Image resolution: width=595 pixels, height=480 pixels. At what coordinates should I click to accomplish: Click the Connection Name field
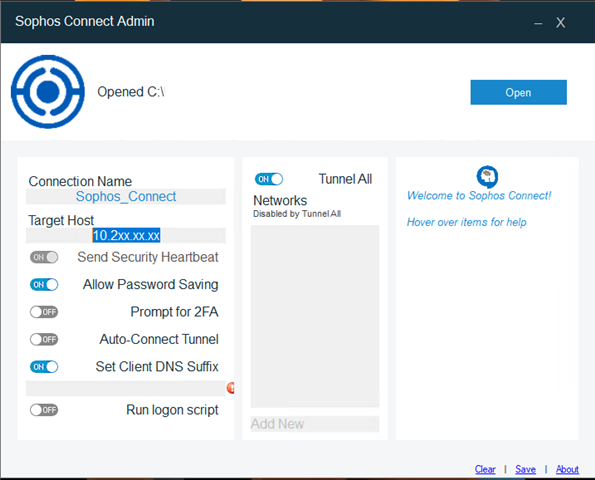pyautogui.click(x=126, y=197)
